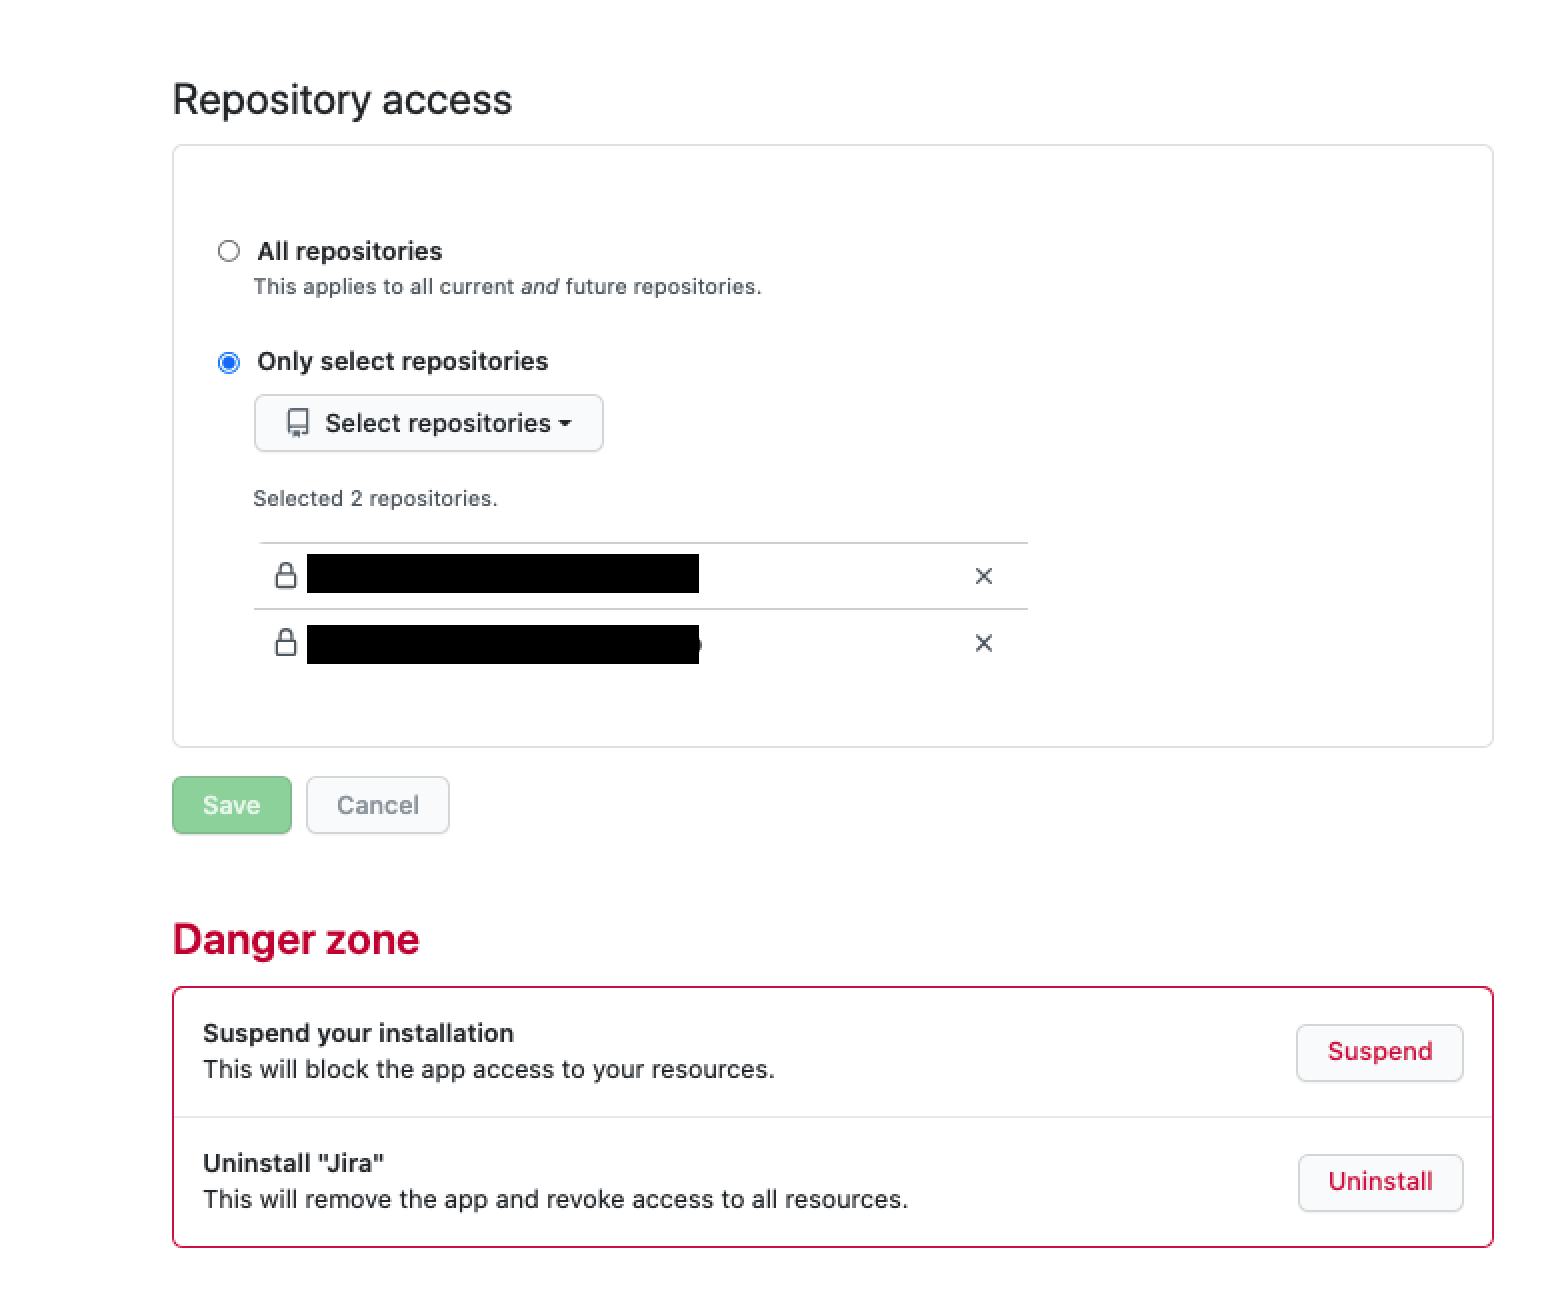Click the 'All repositories' label
Viewport: 1556px width, 1310px height.
click(x=350, y=251)
